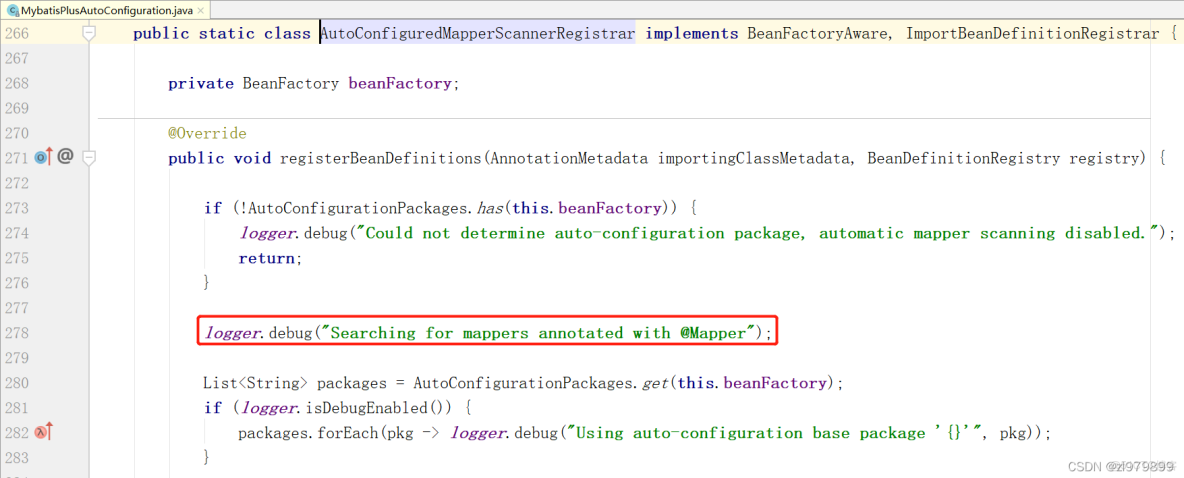Click the AutoConfiguredMapperScannerRegistrar class name
This screenshot has width=1184, height=478.
[479, 34]
